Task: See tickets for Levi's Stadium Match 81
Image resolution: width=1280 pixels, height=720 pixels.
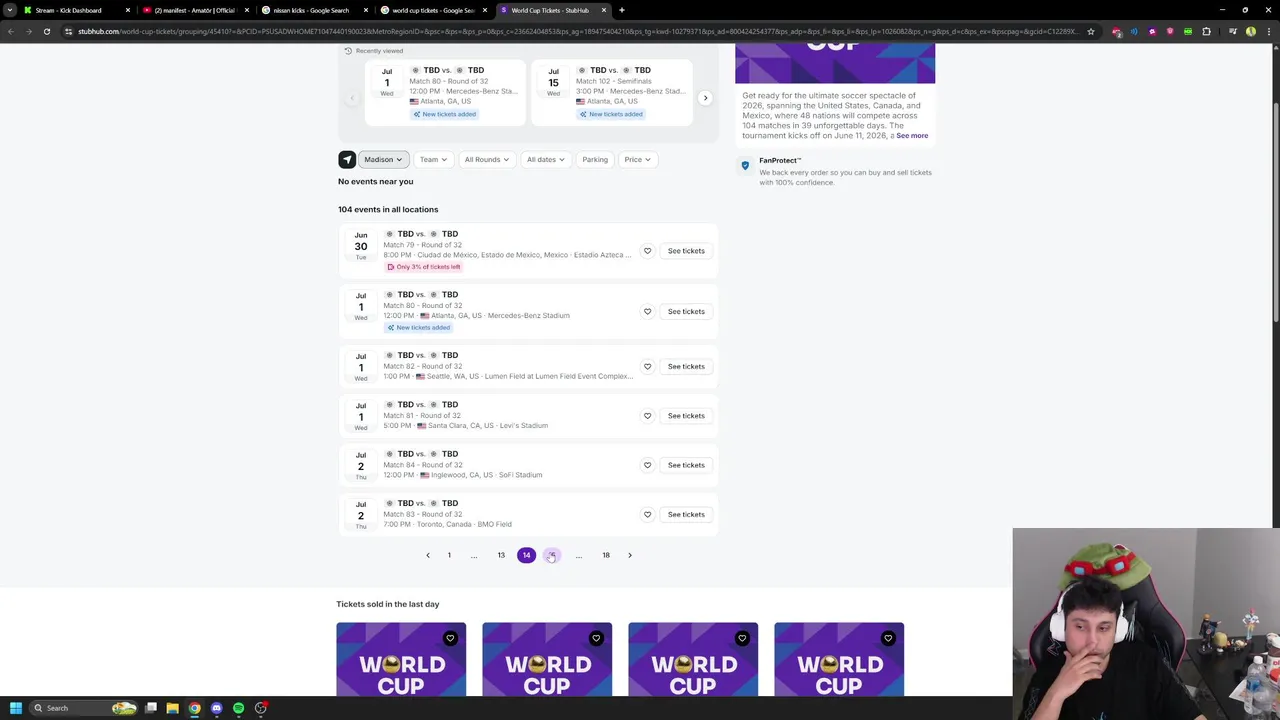Action: 686,415
